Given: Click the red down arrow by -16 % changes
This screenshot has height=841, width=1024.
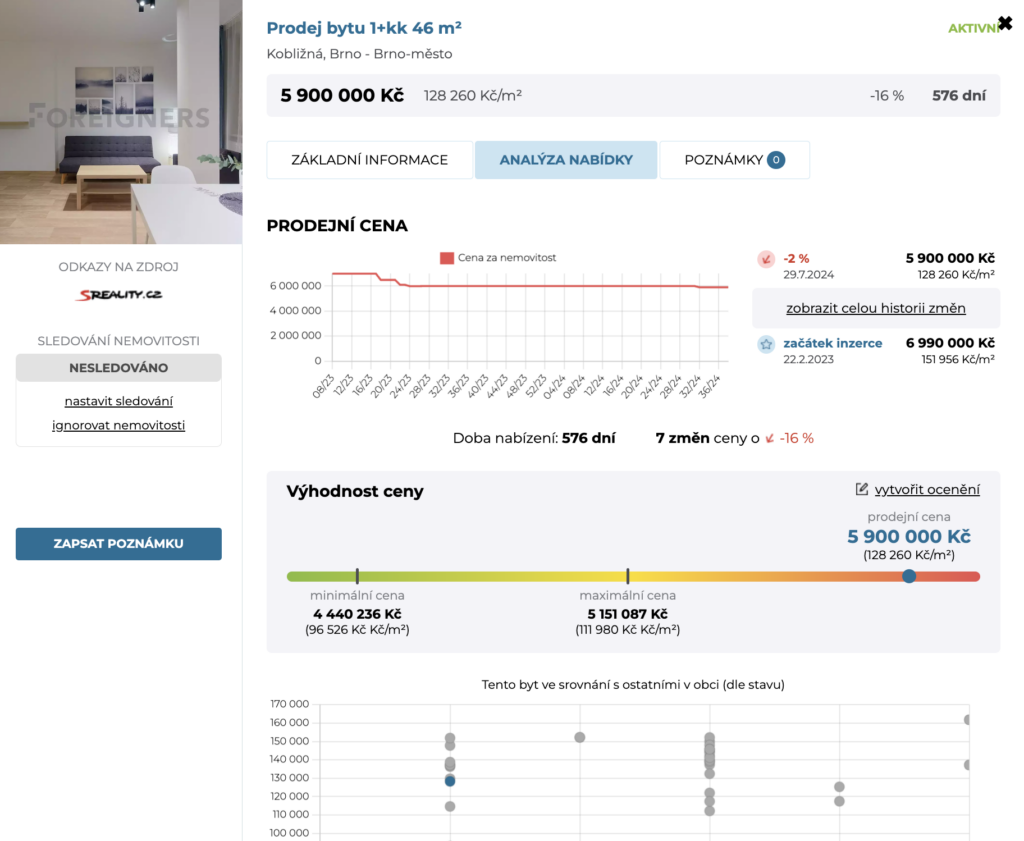Looking at the screenshot, I should click(x=769, y=439).
